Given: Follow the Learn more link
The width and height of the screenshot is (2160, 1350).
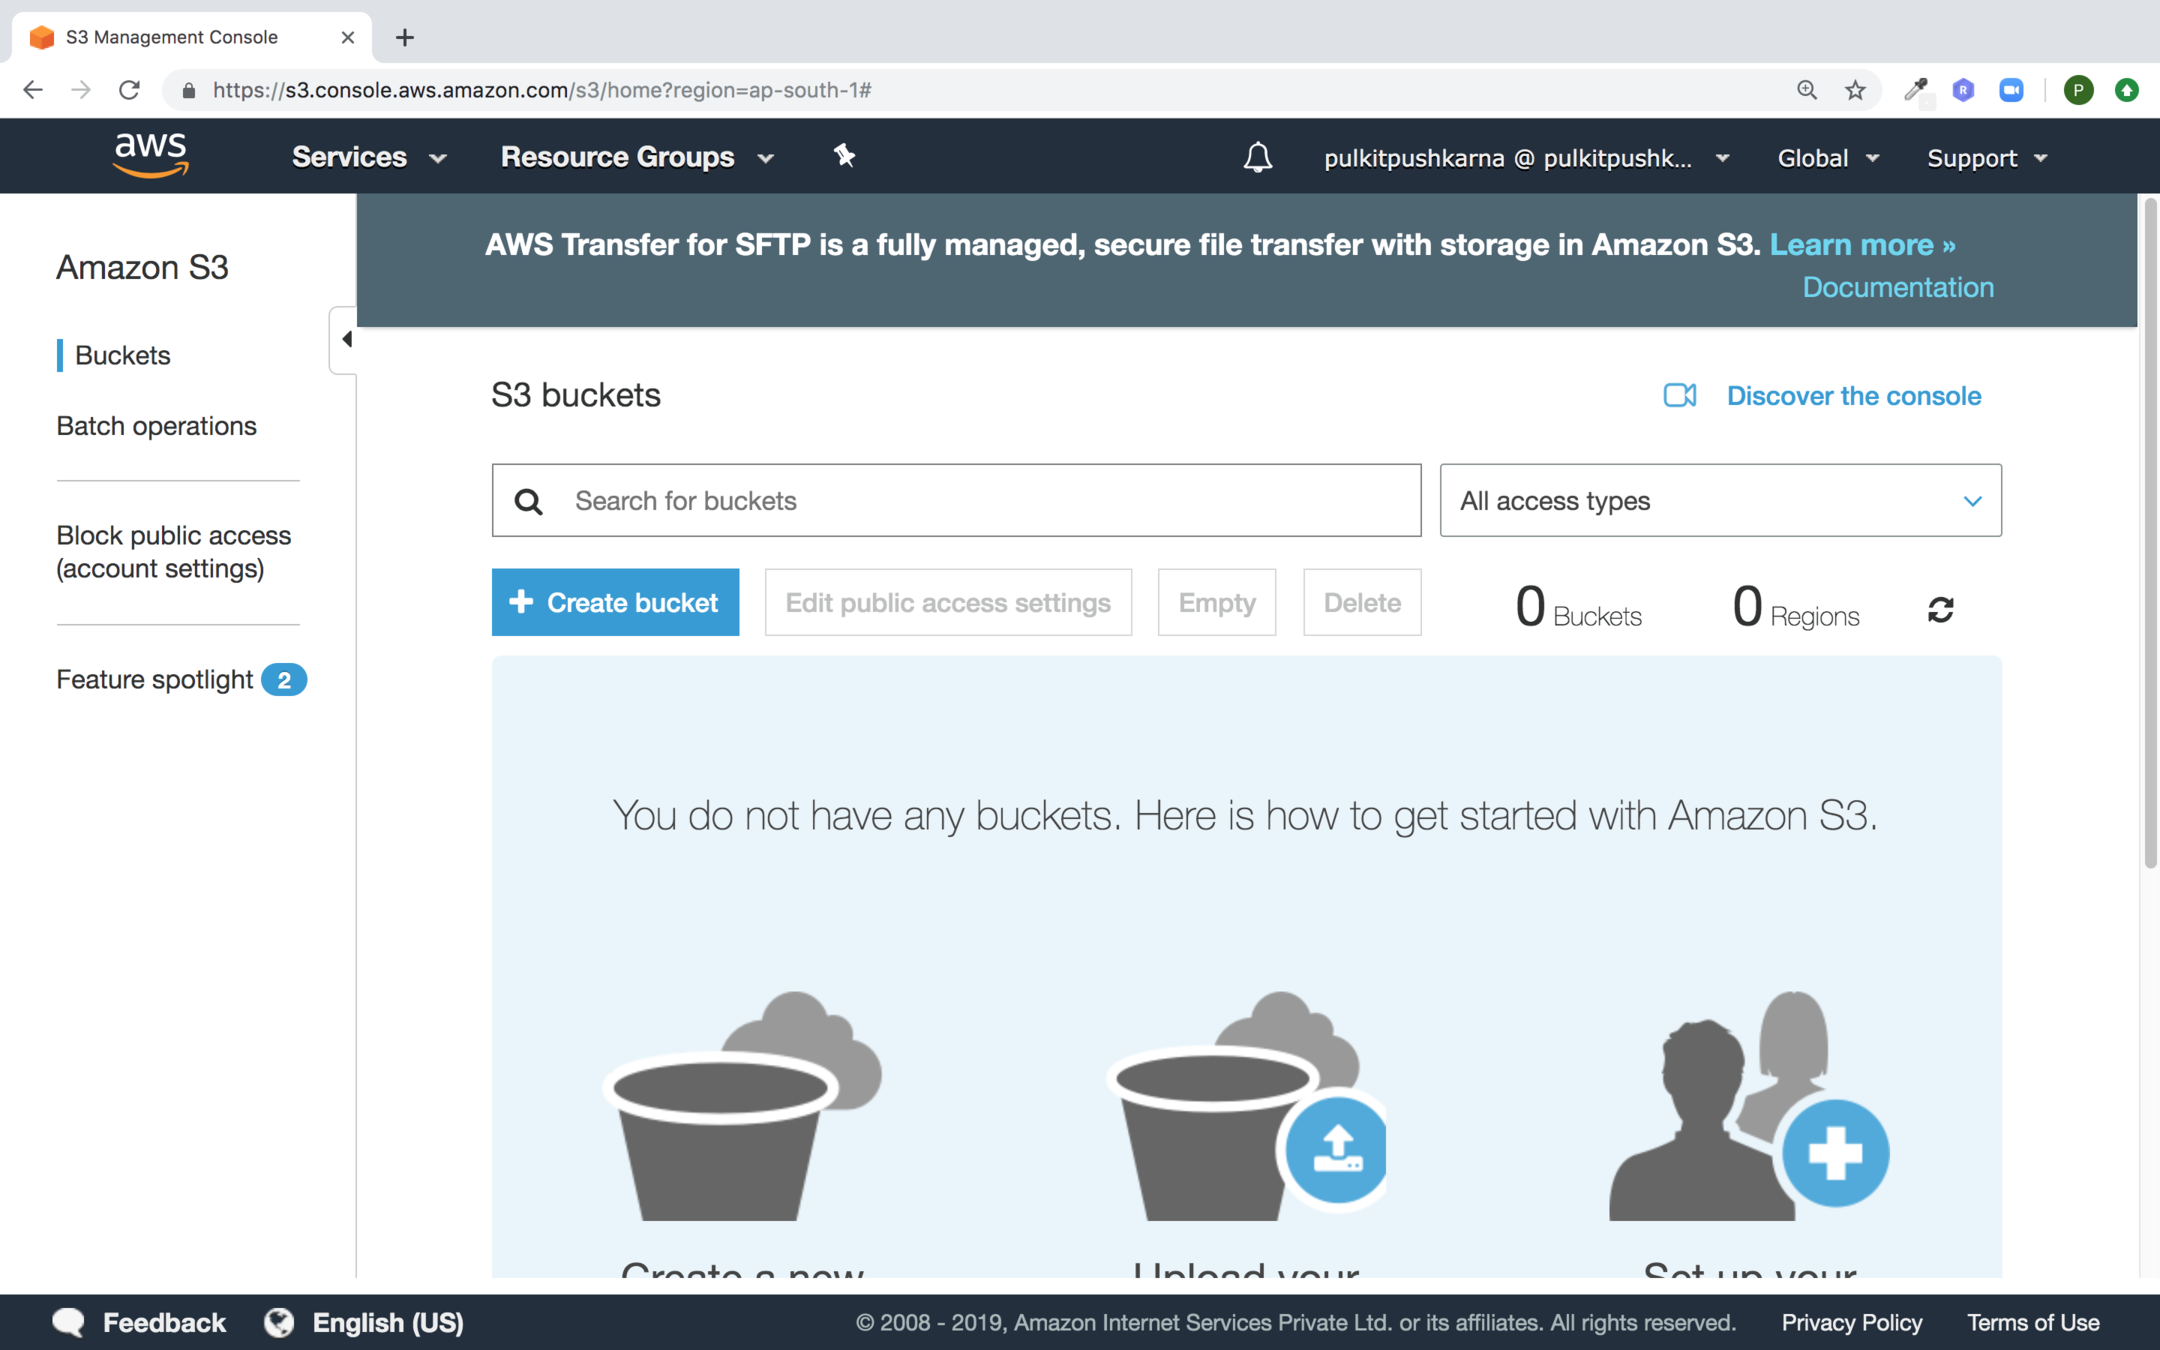Looking at the screenshot, I should 1862,245.
